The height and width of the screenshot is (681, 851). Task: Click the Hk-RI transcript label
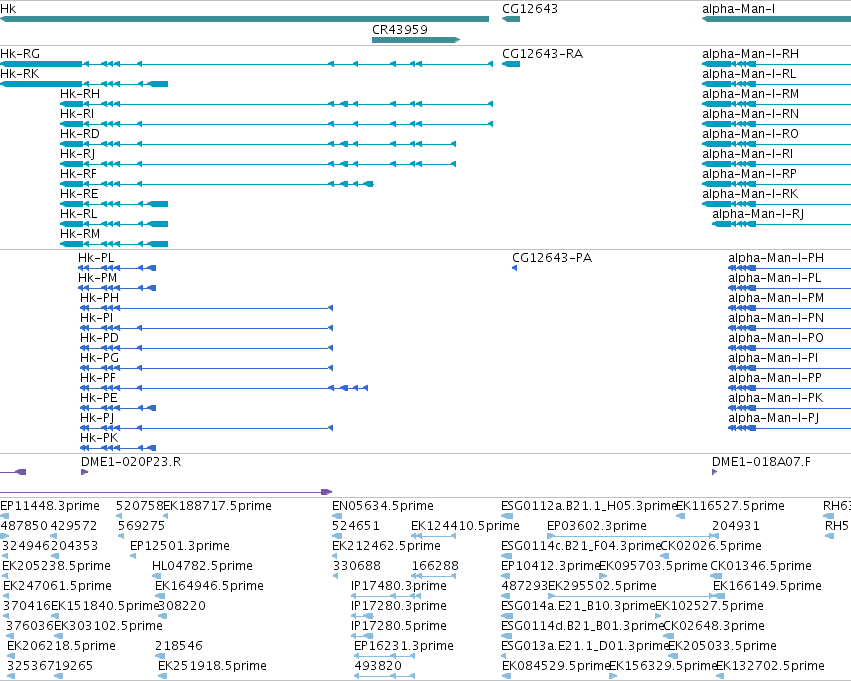coord(77,114)
